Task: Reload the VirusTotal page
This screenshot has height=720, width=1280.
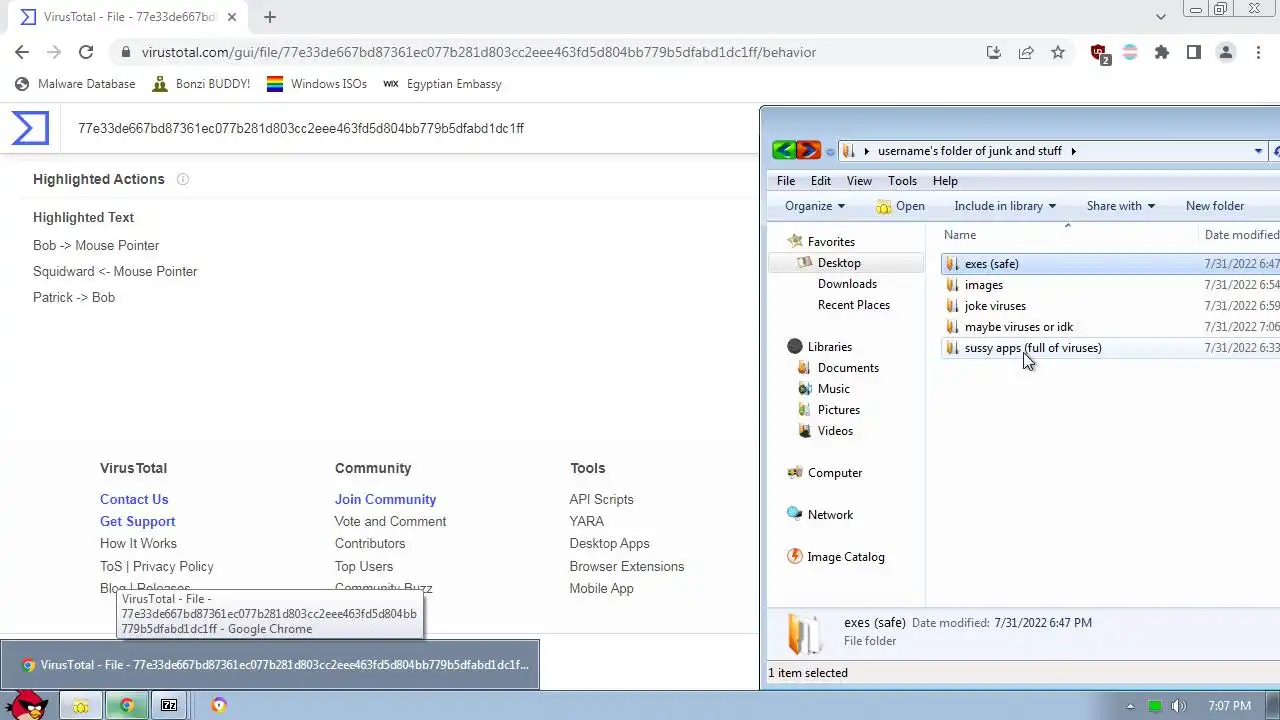Action: coord(86,52)
